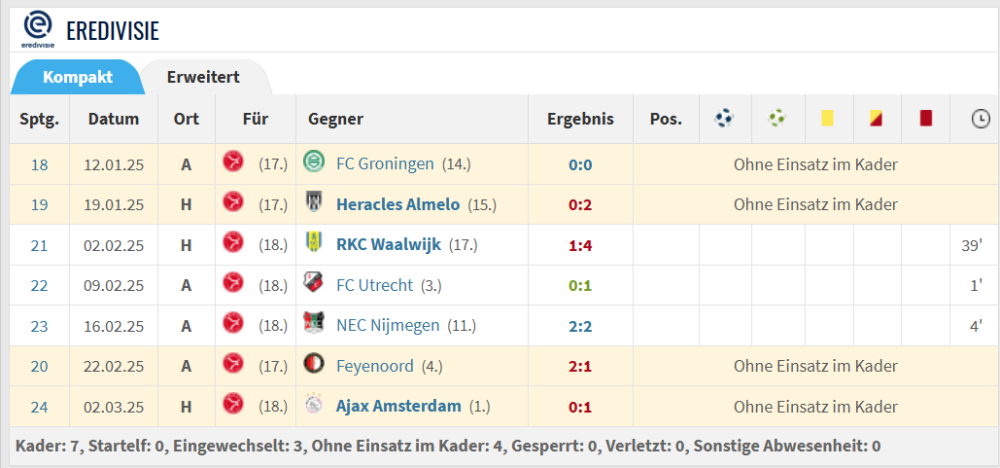Click the RKC Waalwijk club crest

click(314, 245)
